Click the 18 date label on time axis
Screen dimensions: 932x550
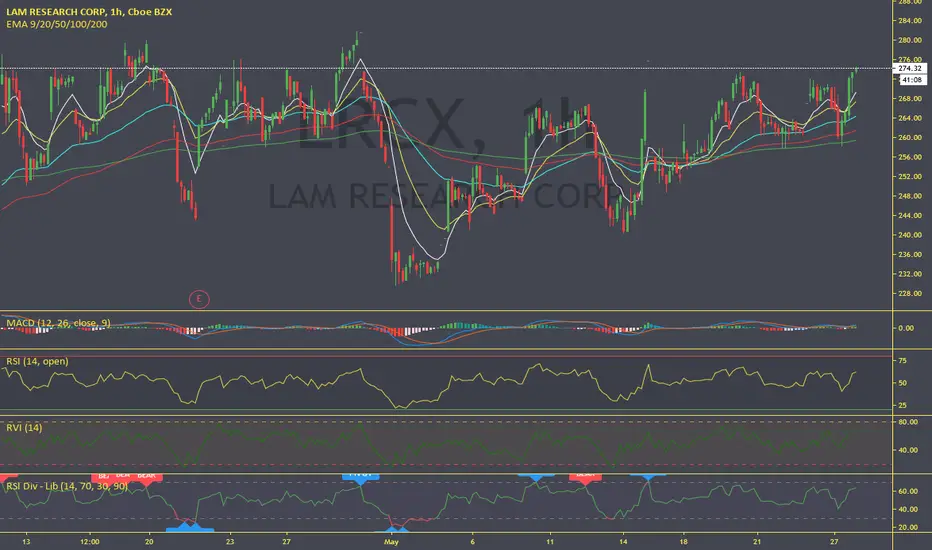684,542
